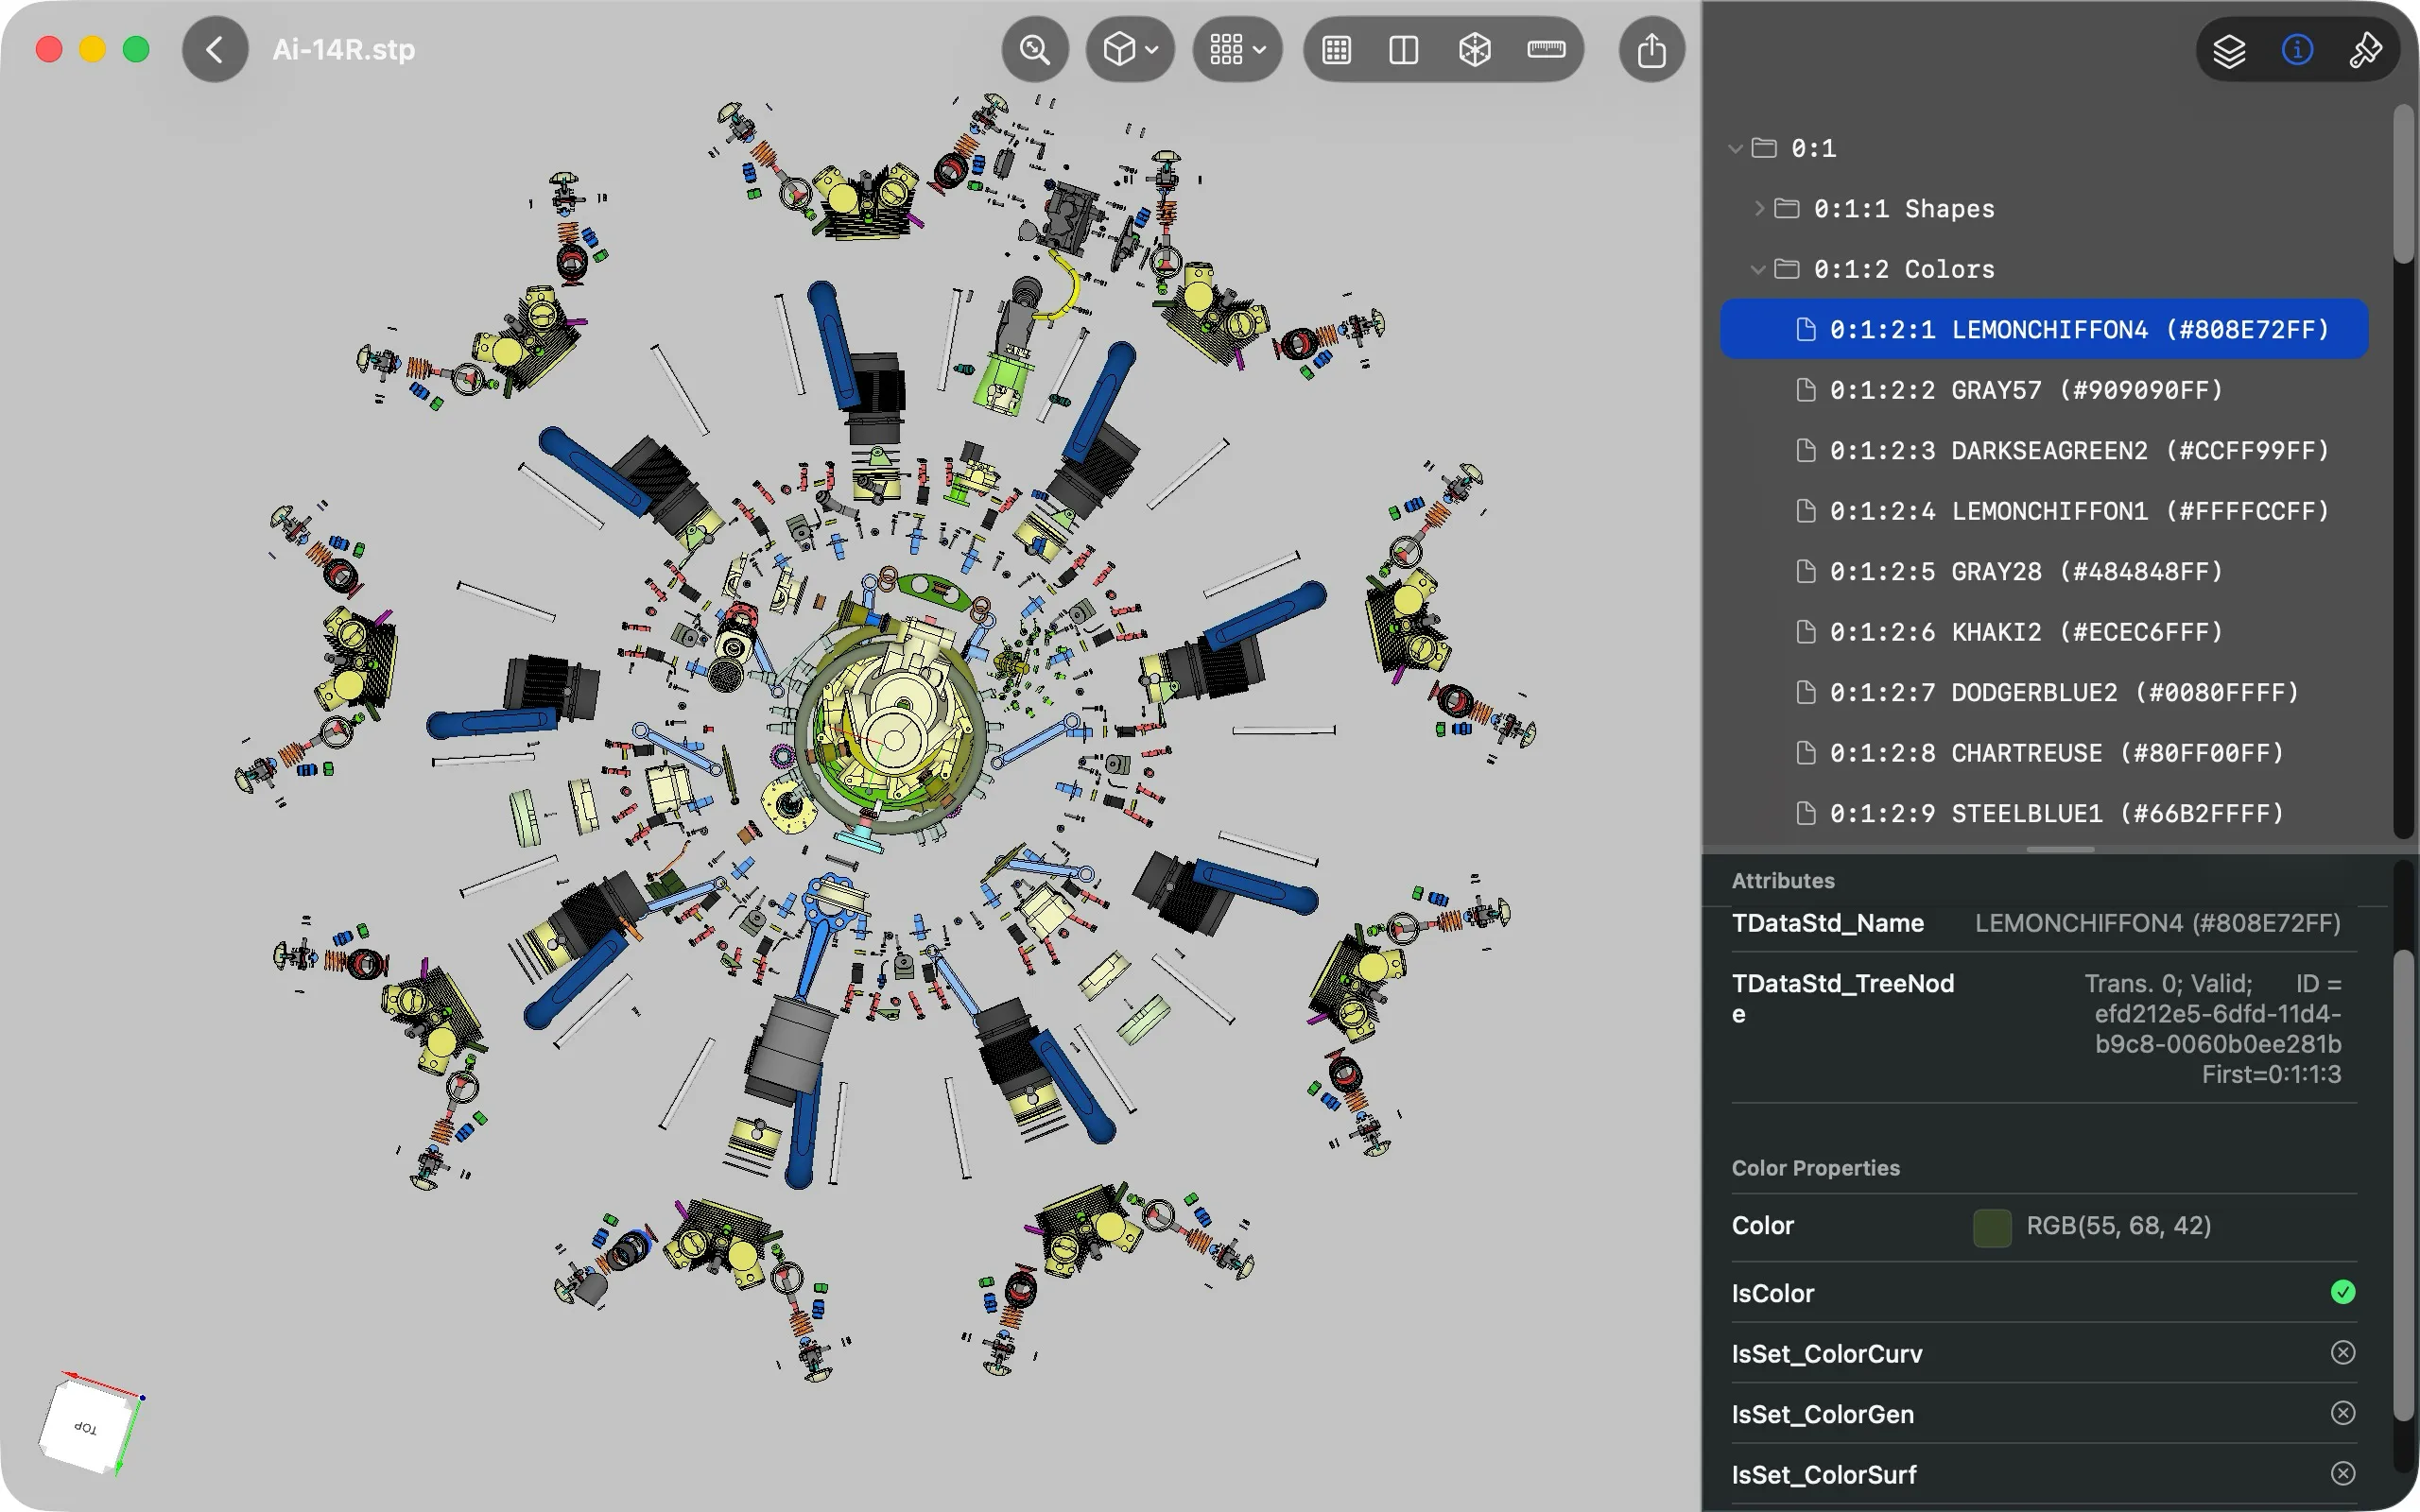Click the share export button
Screen dimensions: 2420x1512
(x=1652, y=50)
